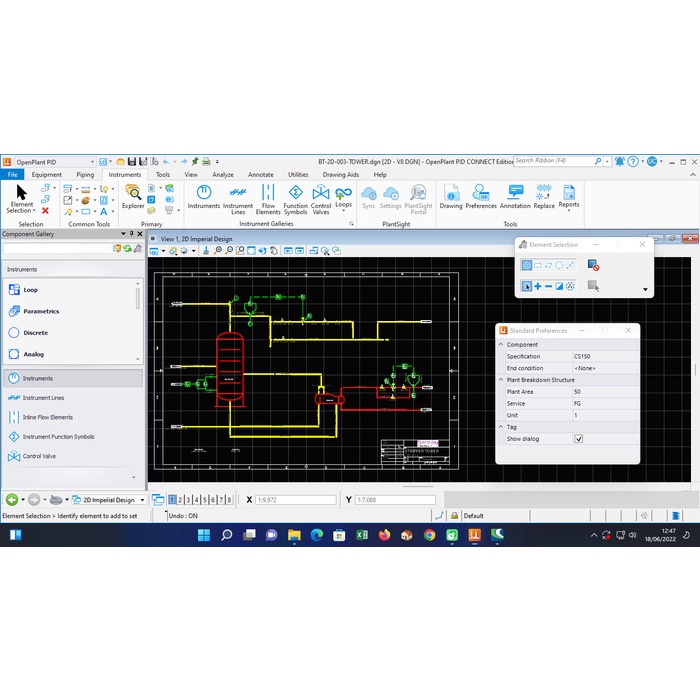This screenshot has height=700, width=700.
Task: Open Inline Flow Elements category
Action: pyautogui.click(x=73, y=417)
